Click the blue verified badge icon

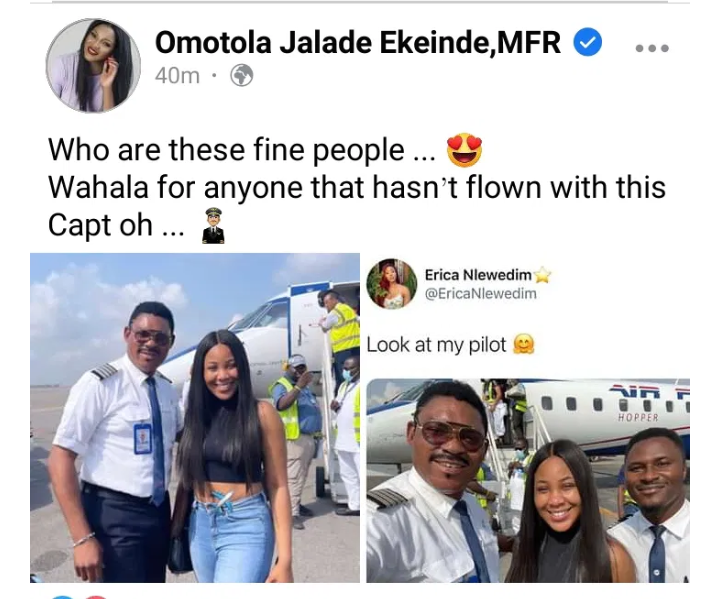click(588, 42)
